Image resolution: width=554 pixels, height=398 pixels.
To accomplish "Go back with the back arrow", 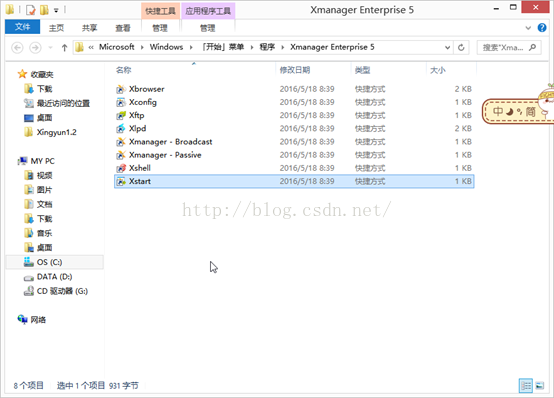I will tap(17, 47).
